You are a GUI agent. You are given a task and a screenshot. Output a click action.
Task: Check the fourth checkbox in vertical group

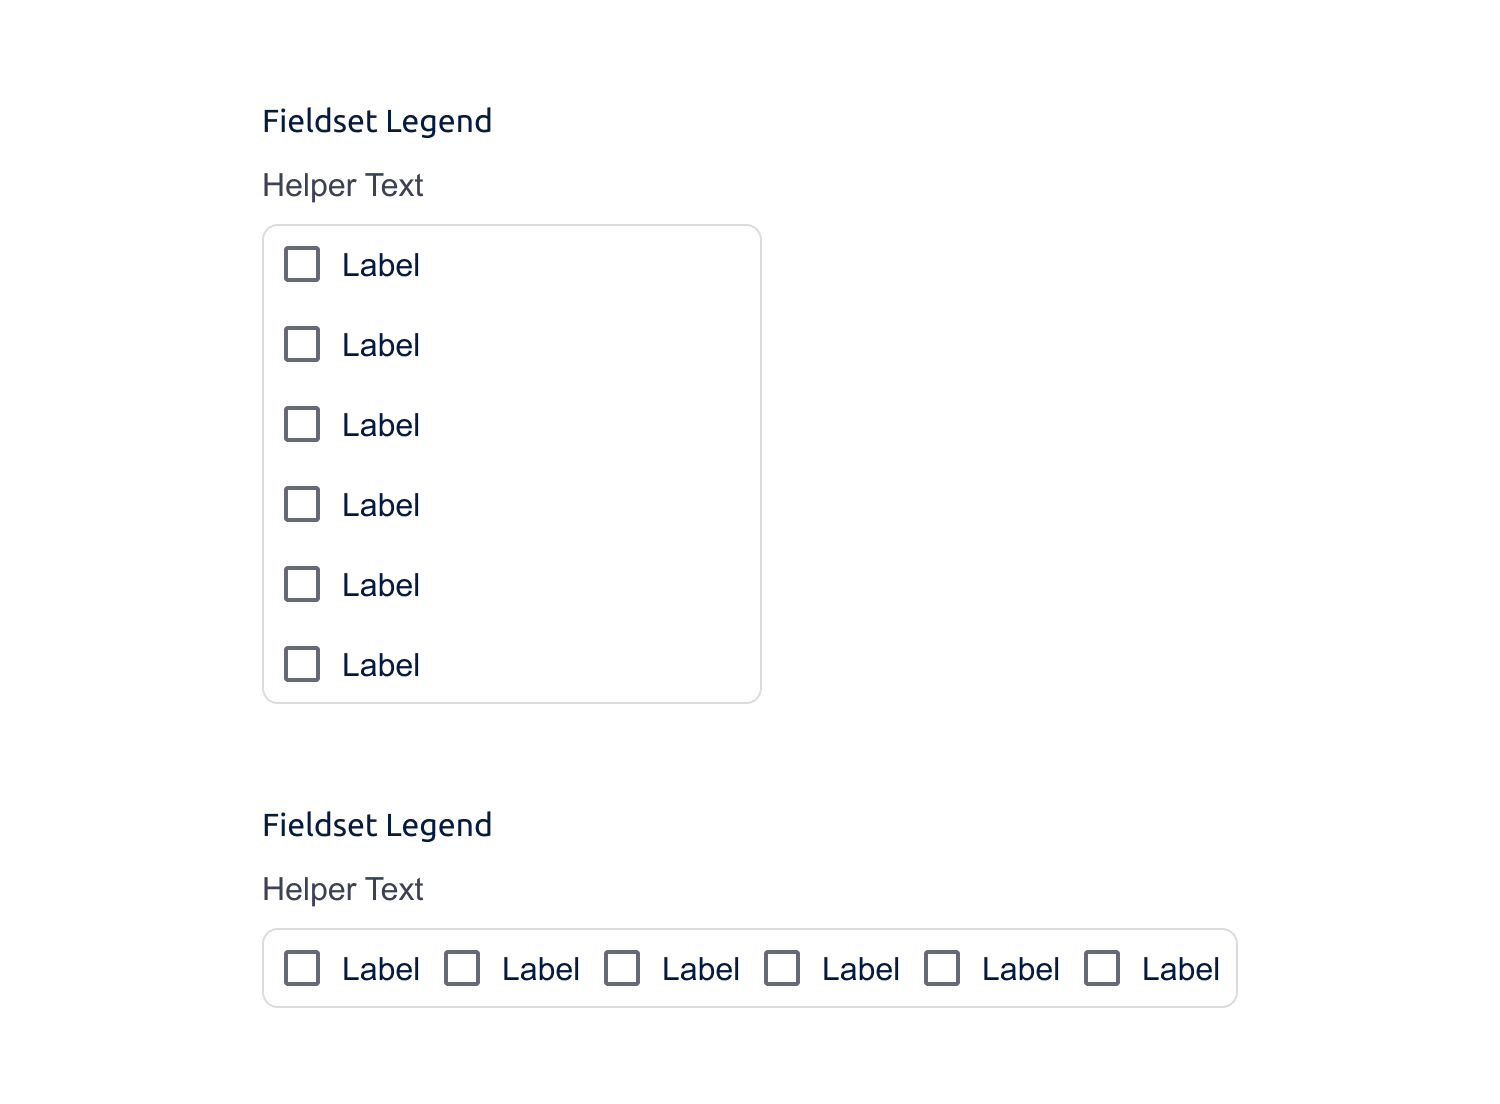301,504
